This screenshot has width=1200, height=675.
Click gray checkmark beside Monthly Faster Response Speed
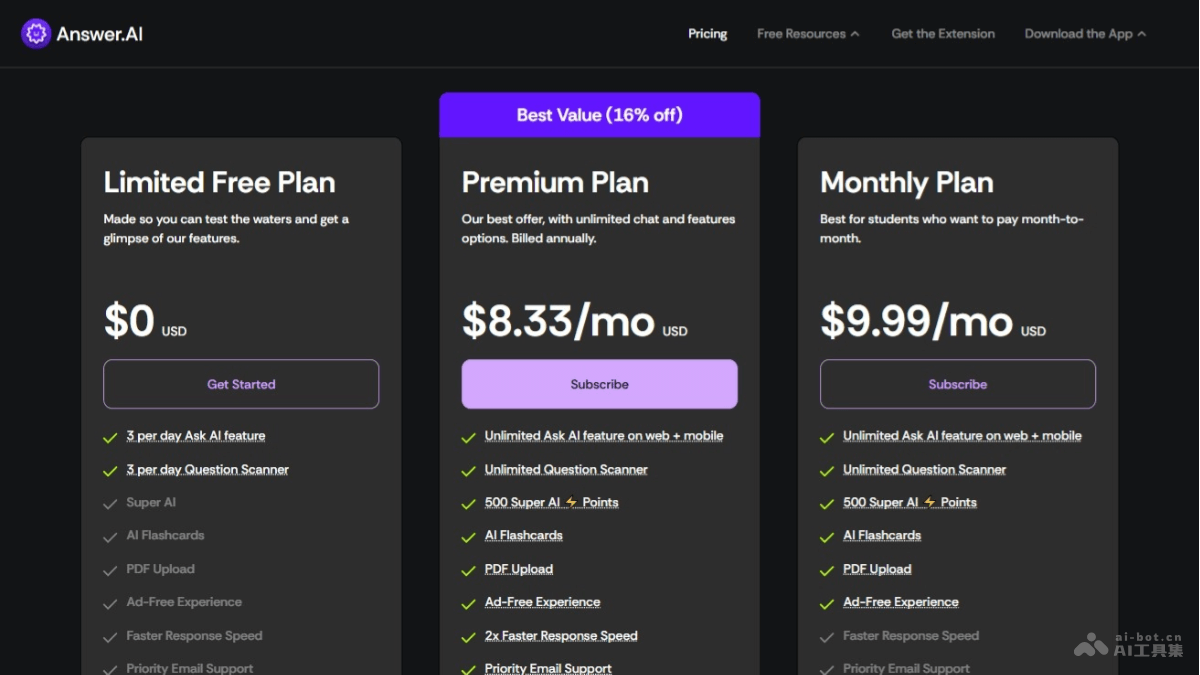[827, 637]
